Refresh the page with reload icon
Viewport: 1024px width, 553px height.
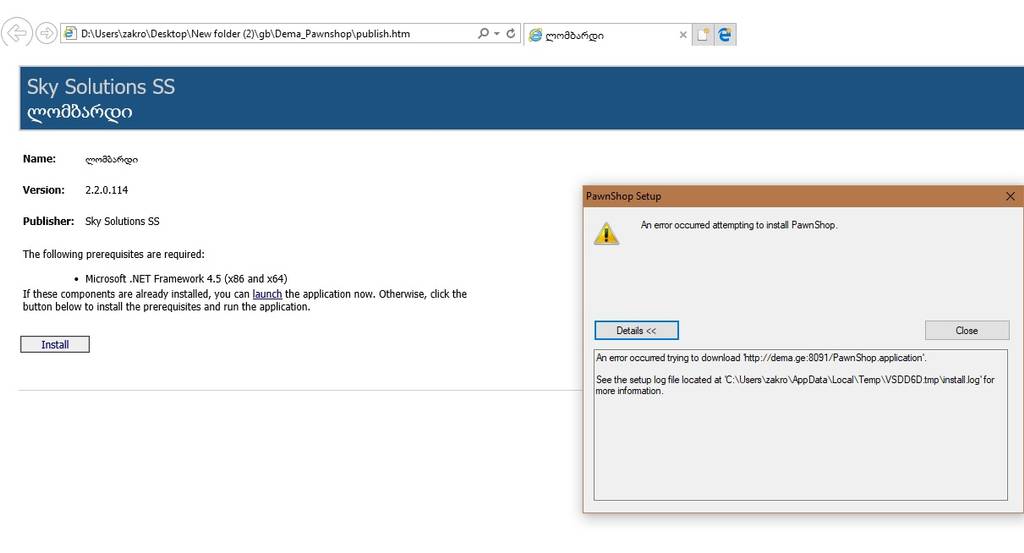(x=511, y=33)
